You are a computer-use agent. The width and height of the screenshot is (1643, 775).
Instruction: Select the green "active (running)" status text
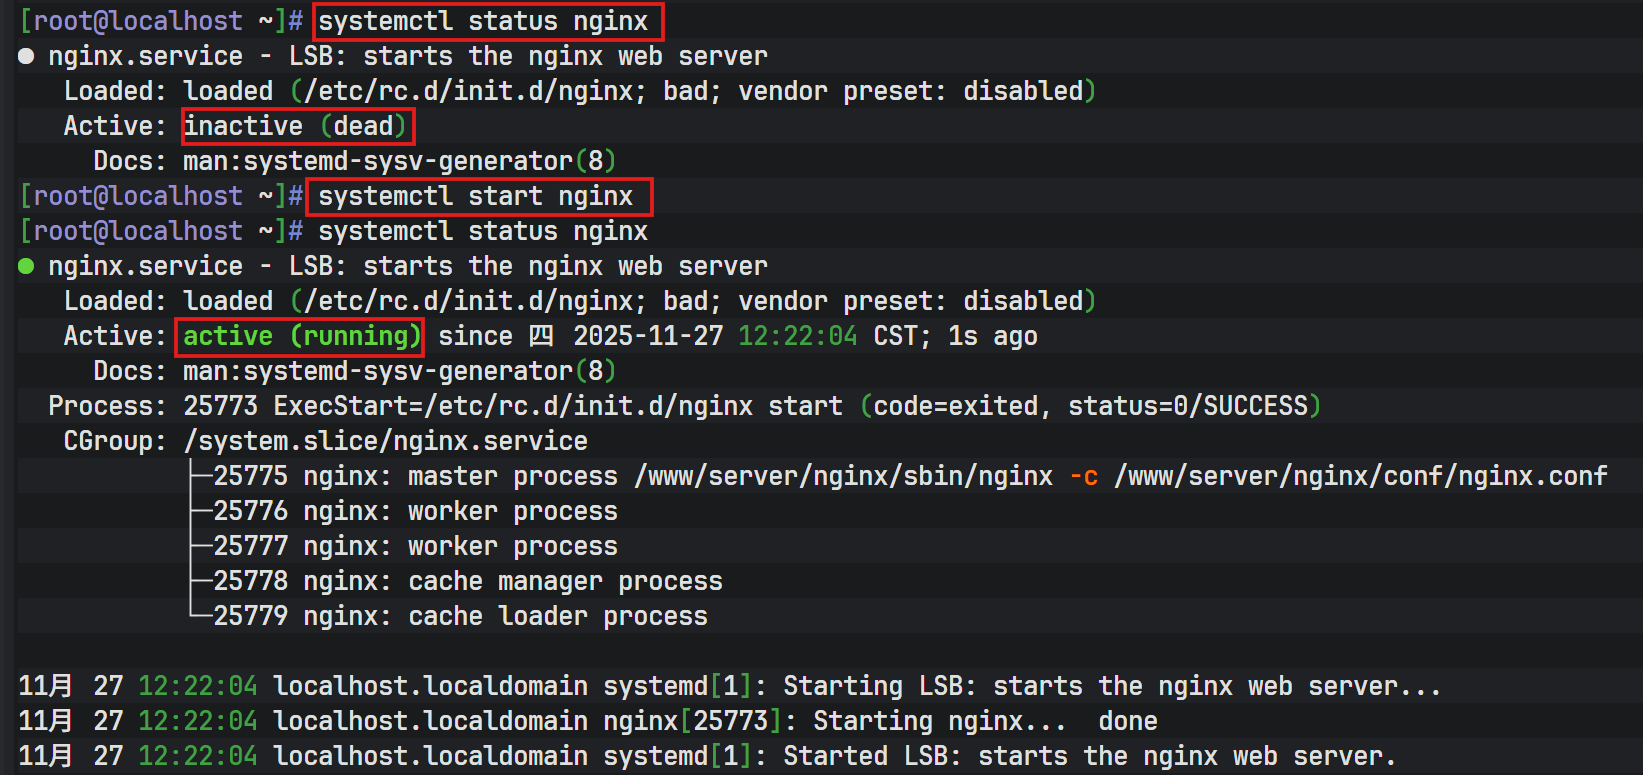(x=300, y=336)
